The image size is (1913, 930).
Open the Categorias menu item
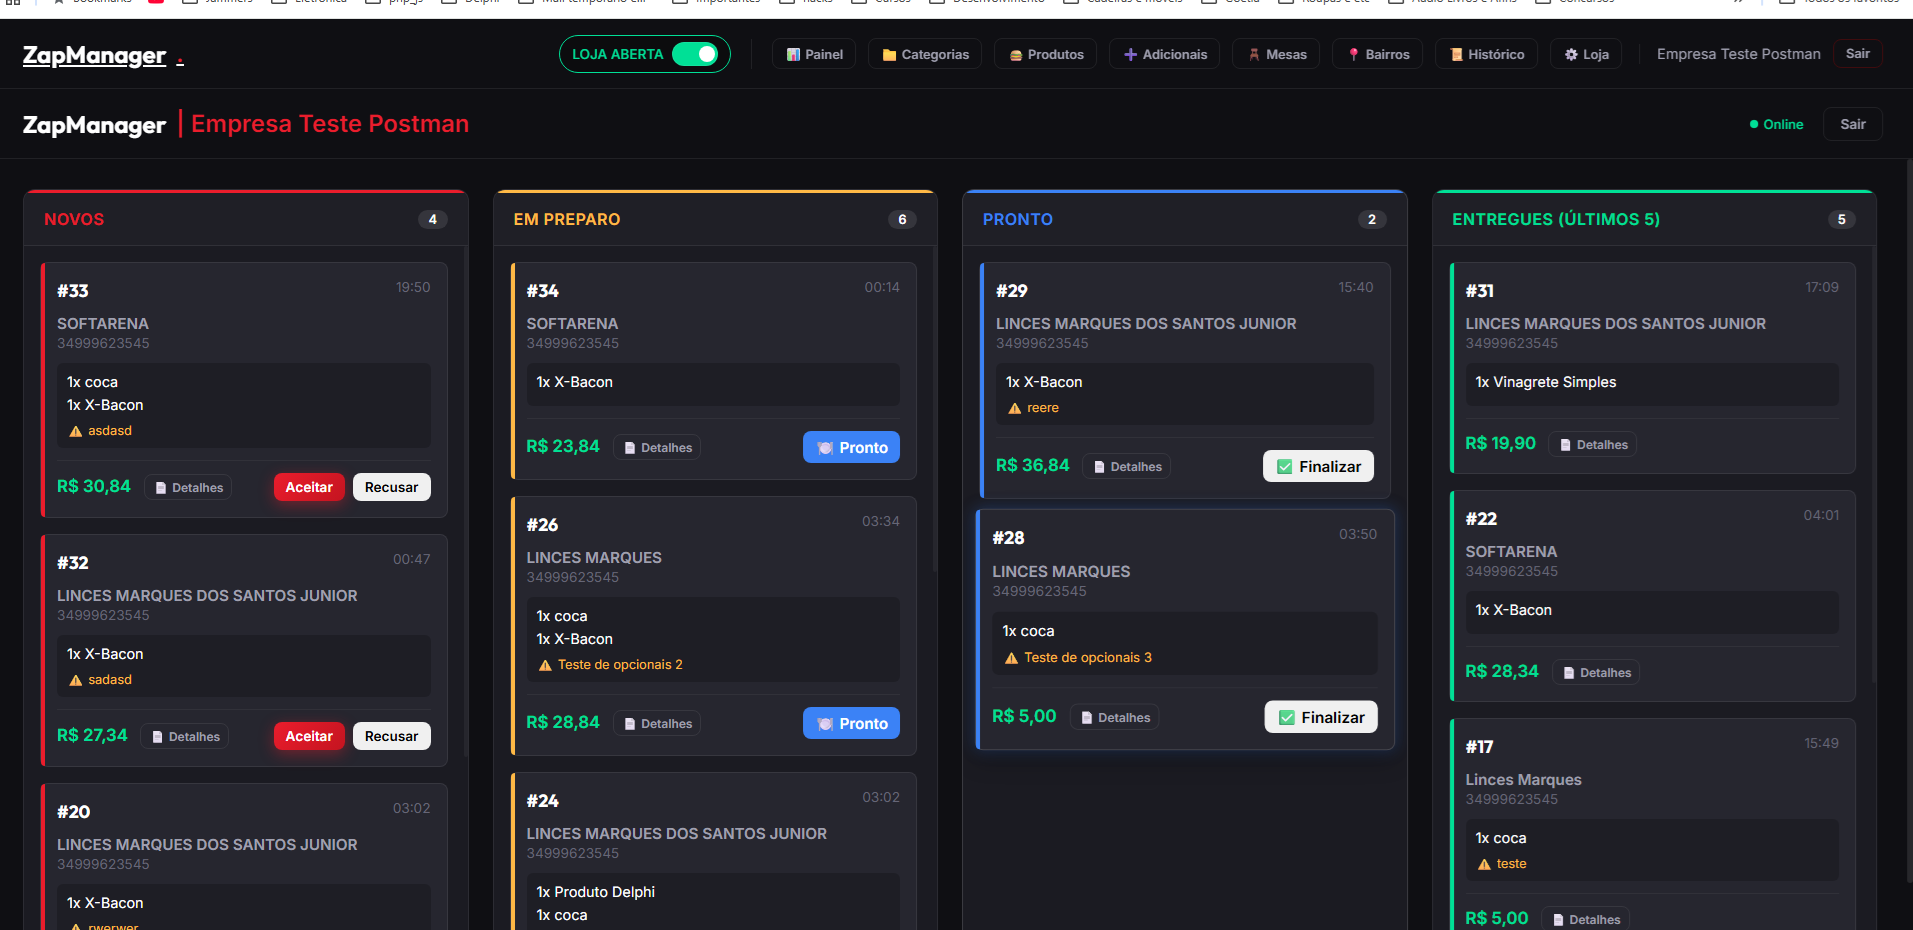pyautogui.click(x=925, y=54)
